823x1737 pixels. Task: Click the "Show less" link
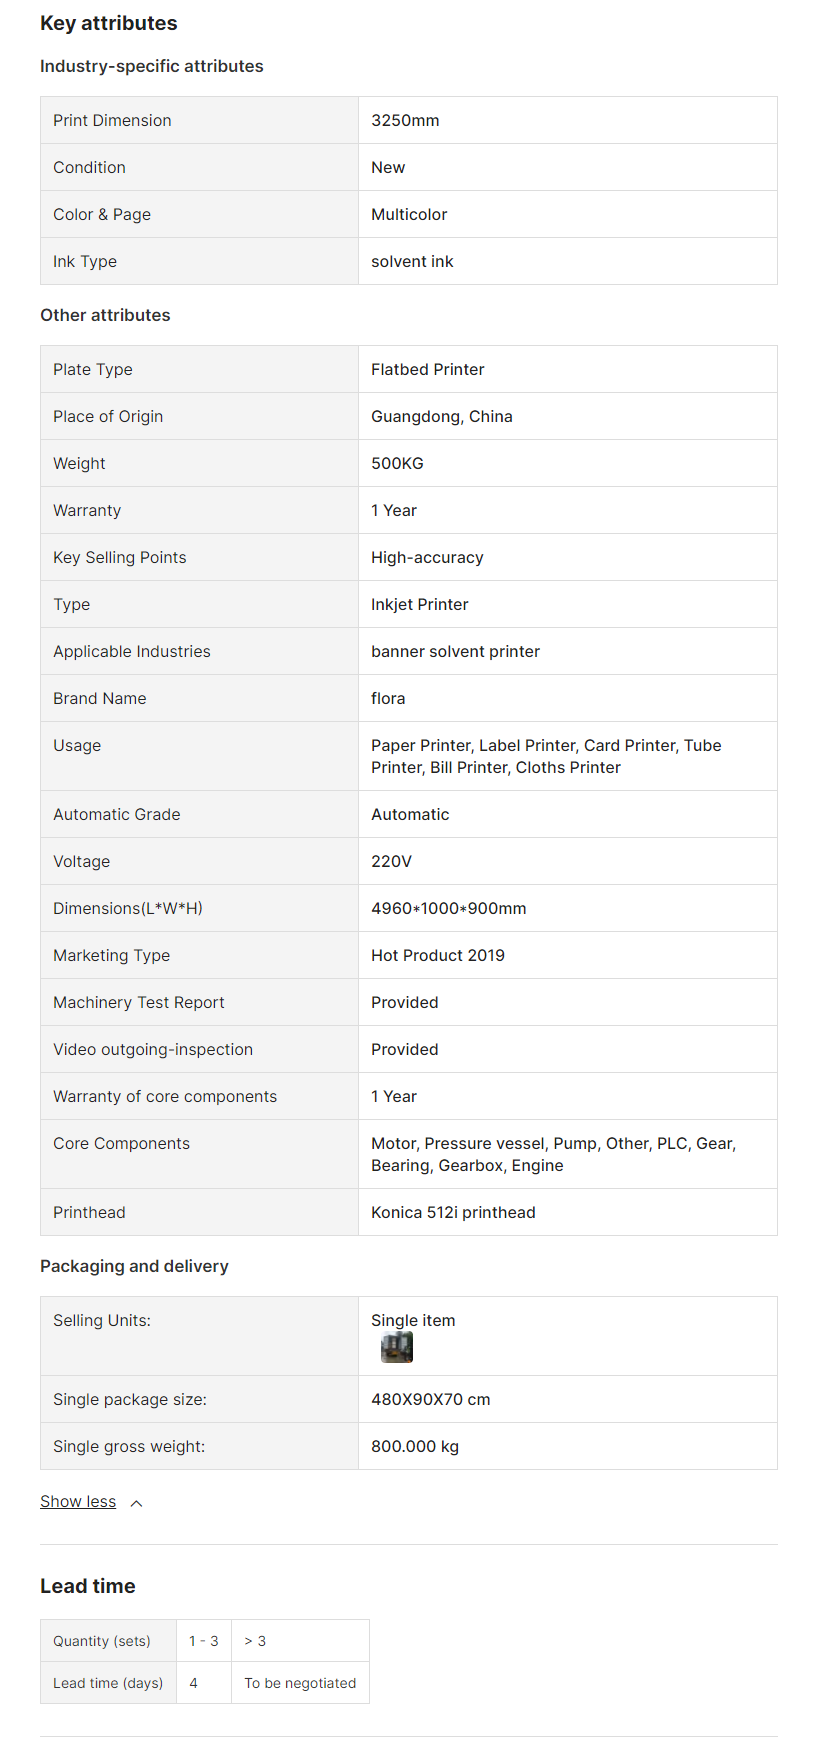click(78, 1502)
